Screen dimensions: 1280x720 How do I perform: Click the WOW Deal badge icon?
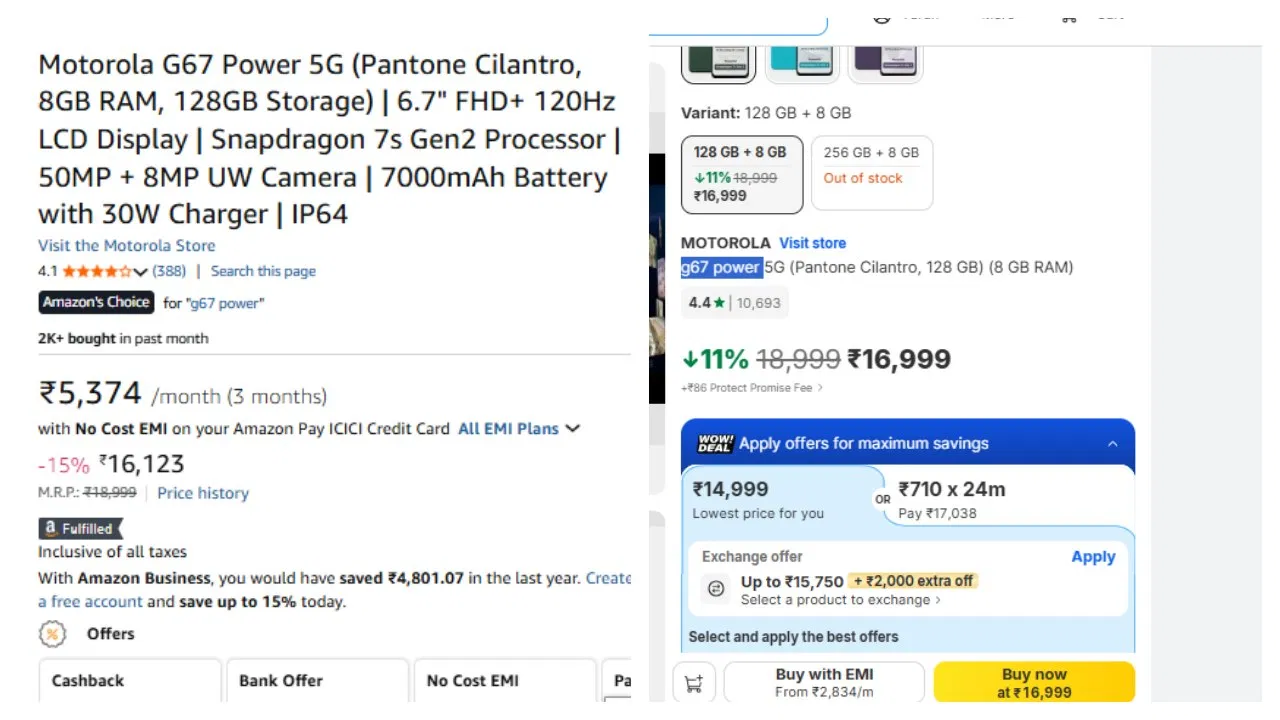click(x=713, y=442)
